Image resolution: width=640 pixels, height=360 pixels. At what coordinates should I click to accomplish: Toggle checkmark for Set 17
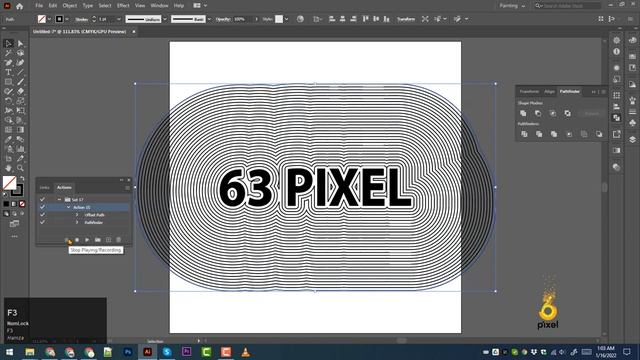click(42, 200)
